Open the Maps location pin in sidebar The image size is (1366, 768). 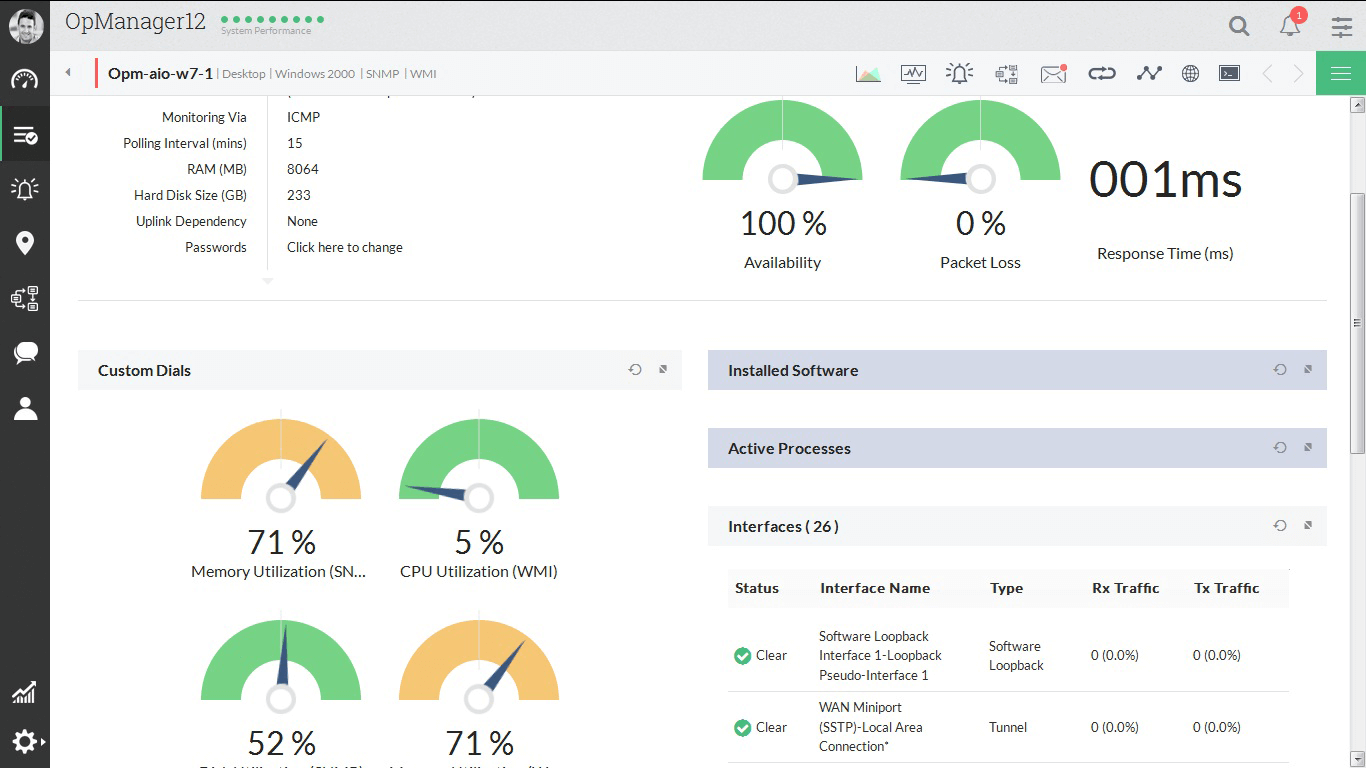(x=25, y=243)
